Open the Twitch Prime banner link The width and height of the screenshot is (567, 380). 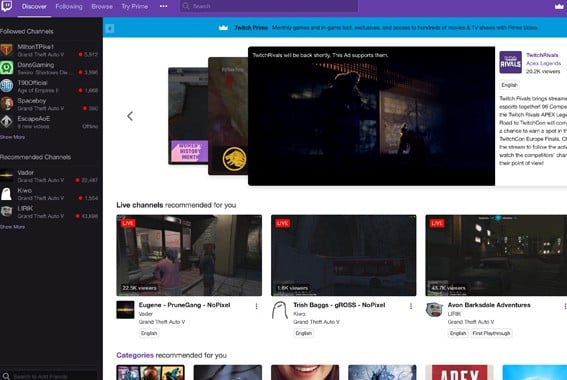[x=386, y=27]
